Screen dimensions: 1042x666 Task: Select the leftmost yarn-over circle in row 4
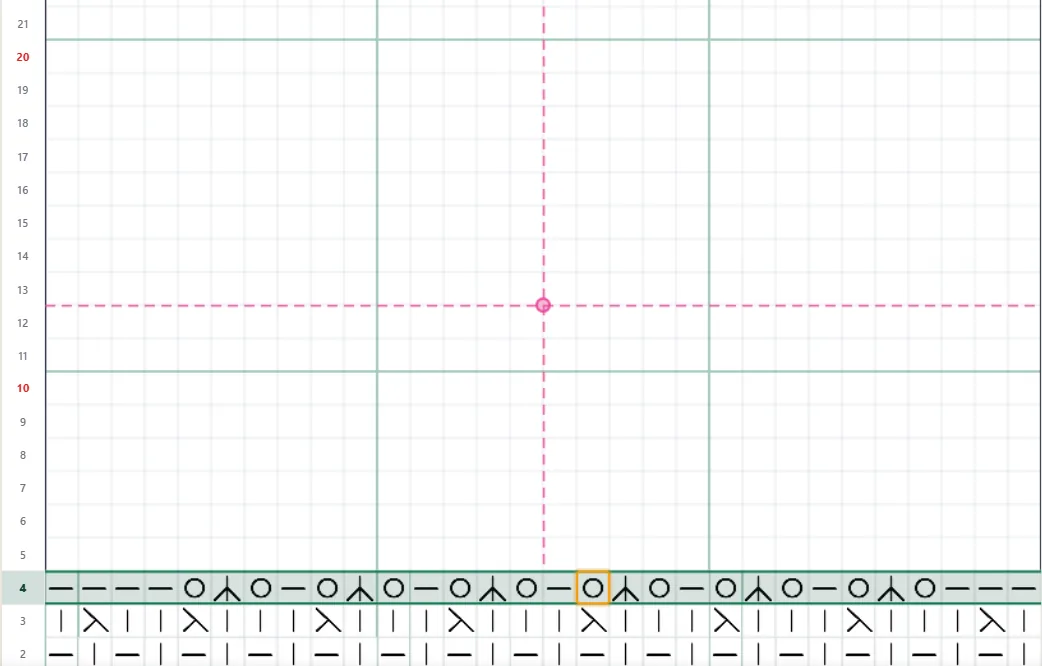coord(194,588)
